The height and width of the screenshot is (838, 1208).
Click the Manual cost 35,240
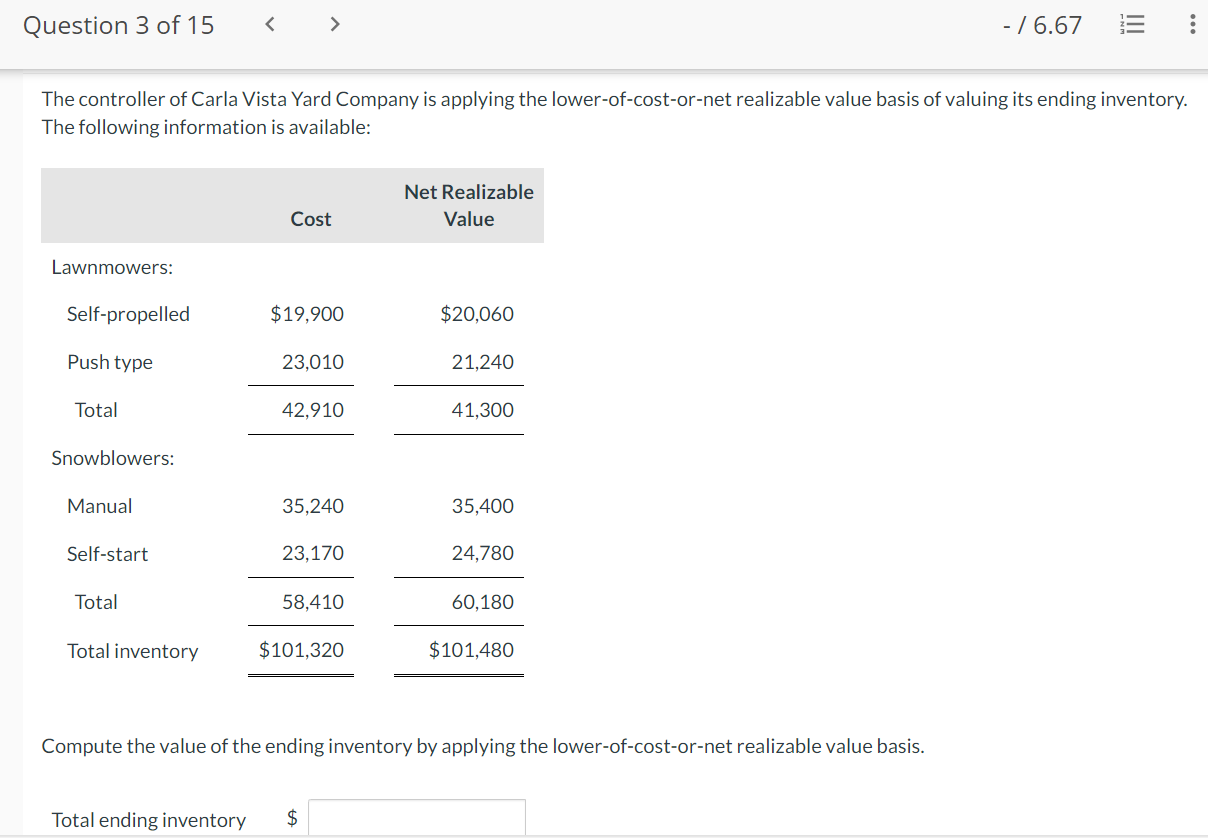(x=313, y=506)
